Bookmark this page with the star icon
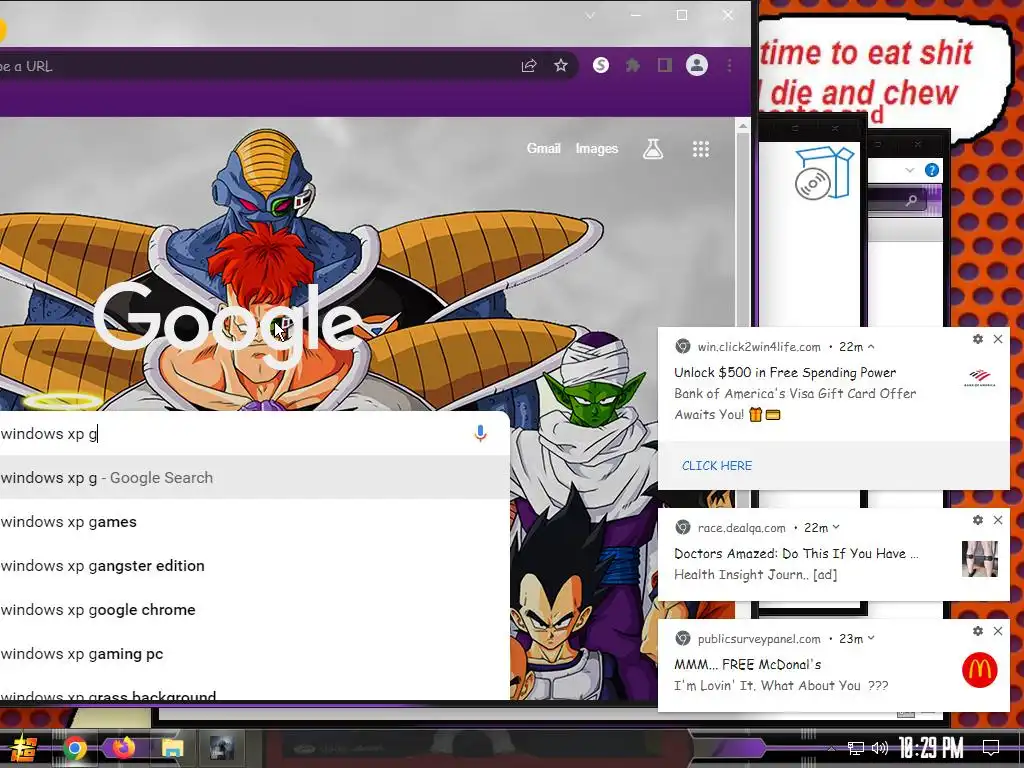The image size is (1024, 768). pyautogui.click(x=561, y=65)
